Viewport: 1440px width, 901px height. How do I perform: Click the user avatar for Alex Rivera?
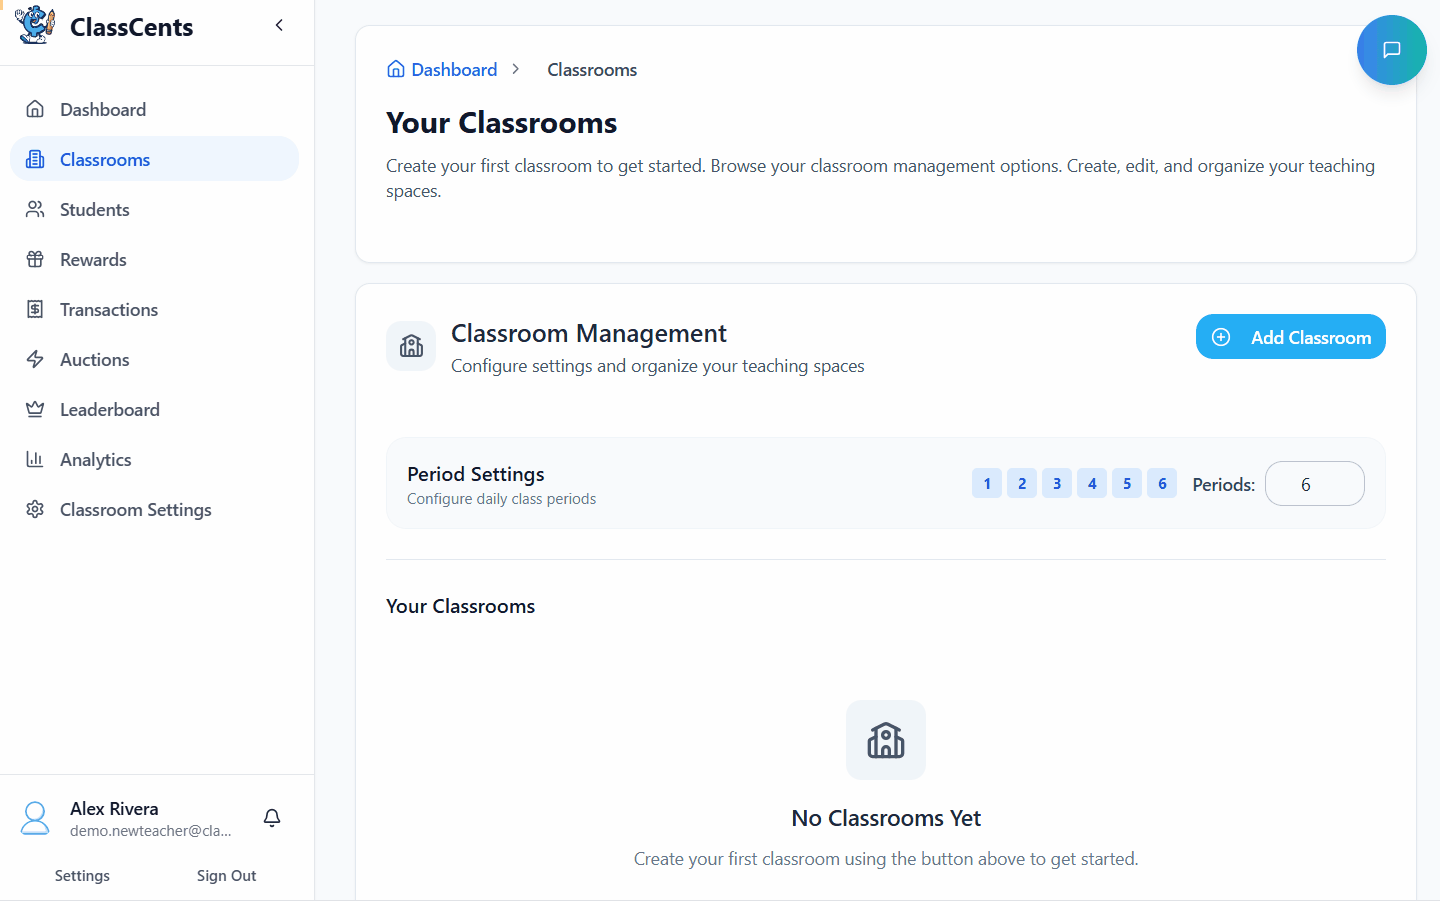coord(35,818)
